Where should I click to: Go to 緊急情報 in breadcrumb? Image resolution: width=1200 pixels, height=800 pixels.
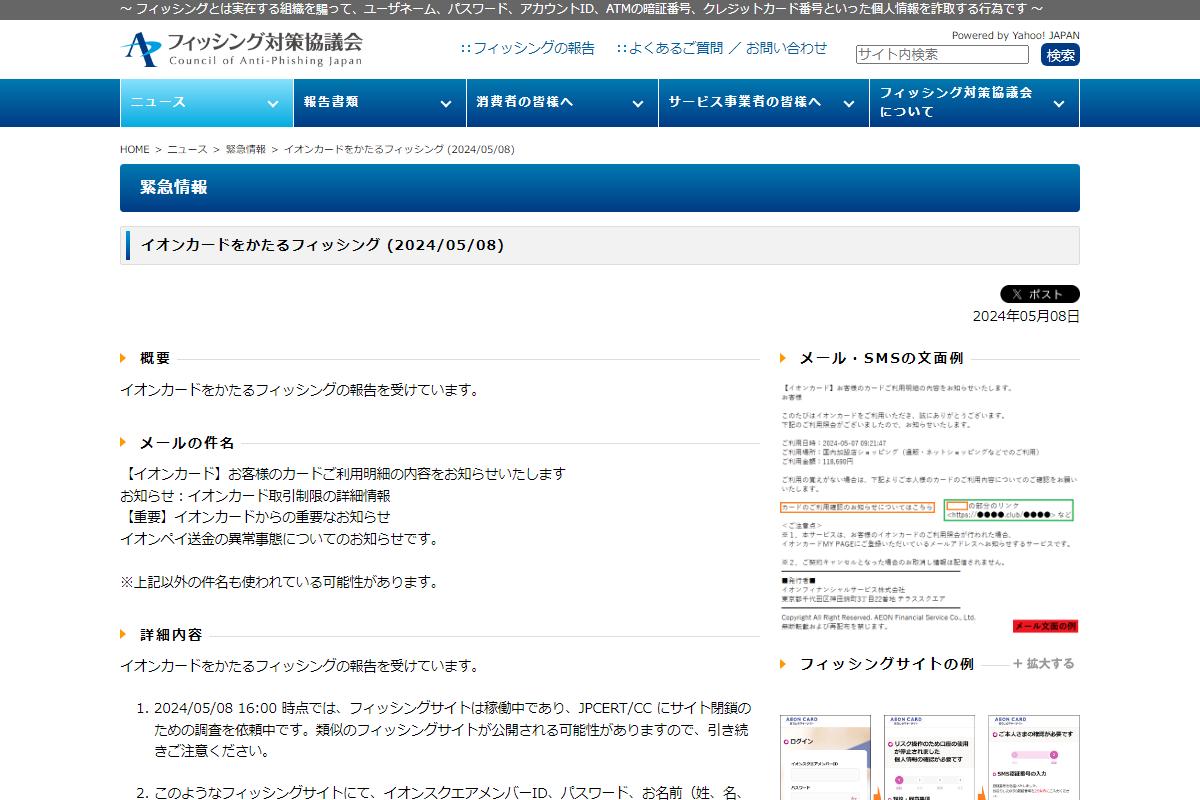click(x=246, y=149)
